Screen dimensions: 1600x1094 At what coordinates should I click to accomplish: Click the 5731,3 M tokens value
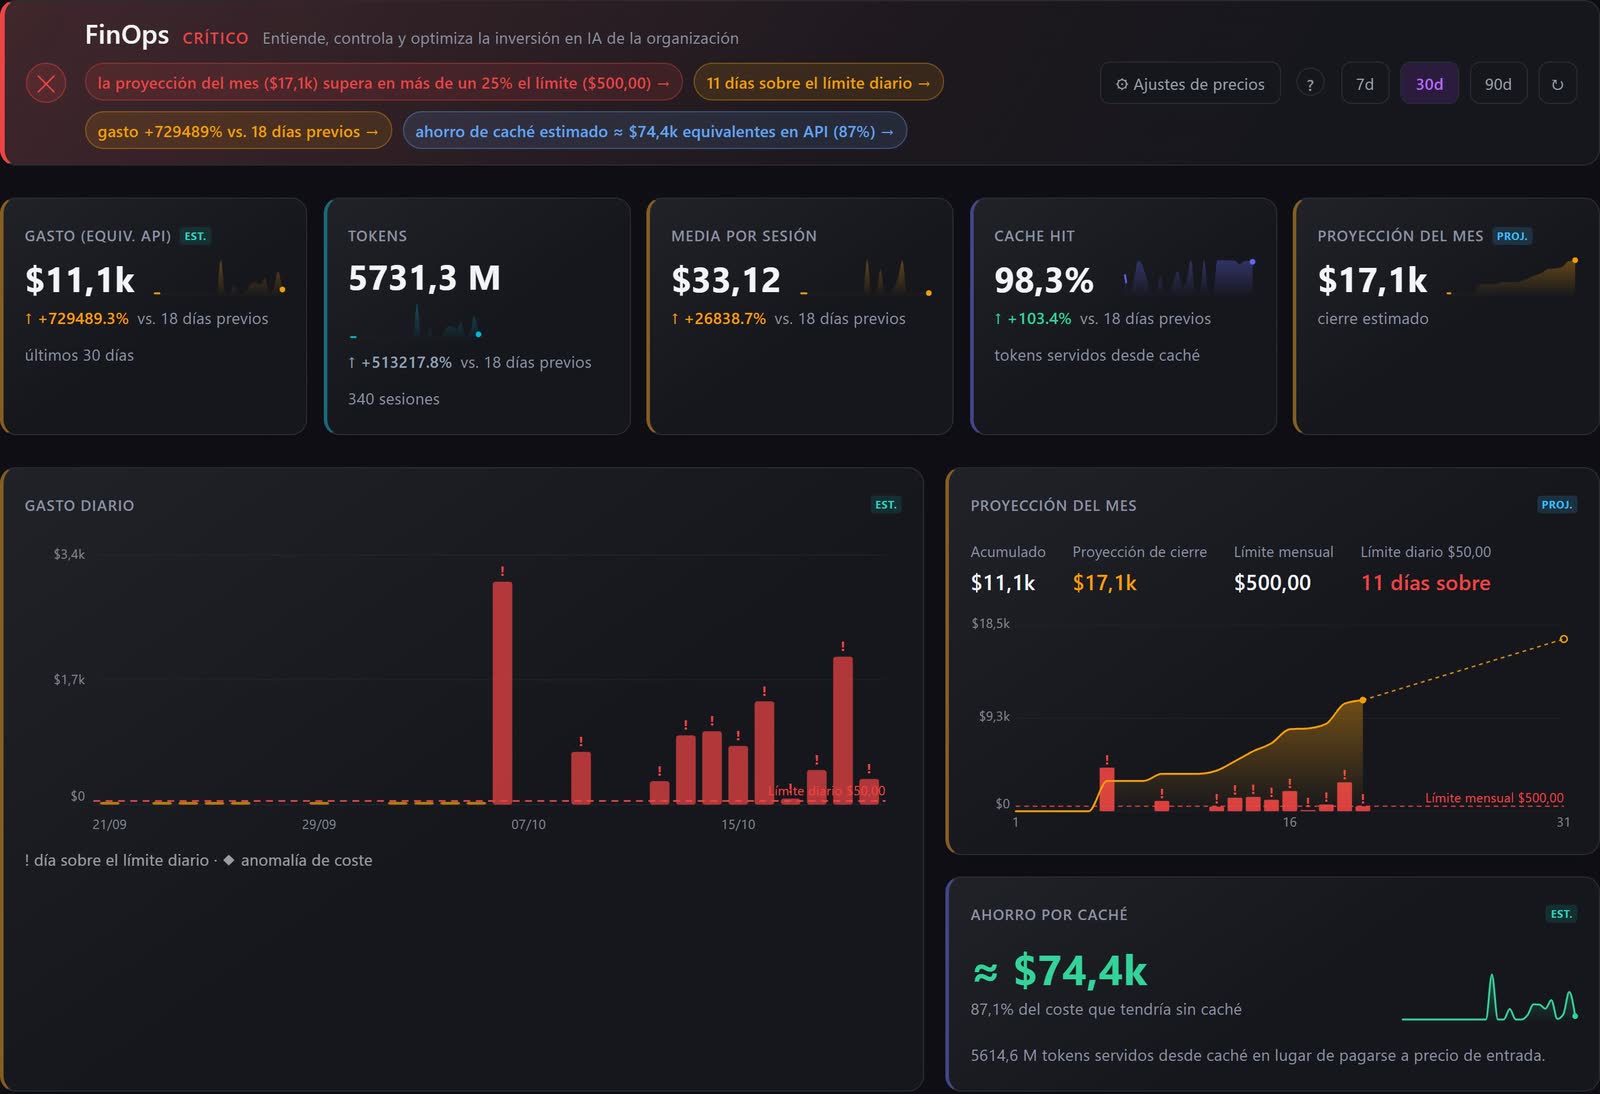pyautogui.click(x=424, y=278)
